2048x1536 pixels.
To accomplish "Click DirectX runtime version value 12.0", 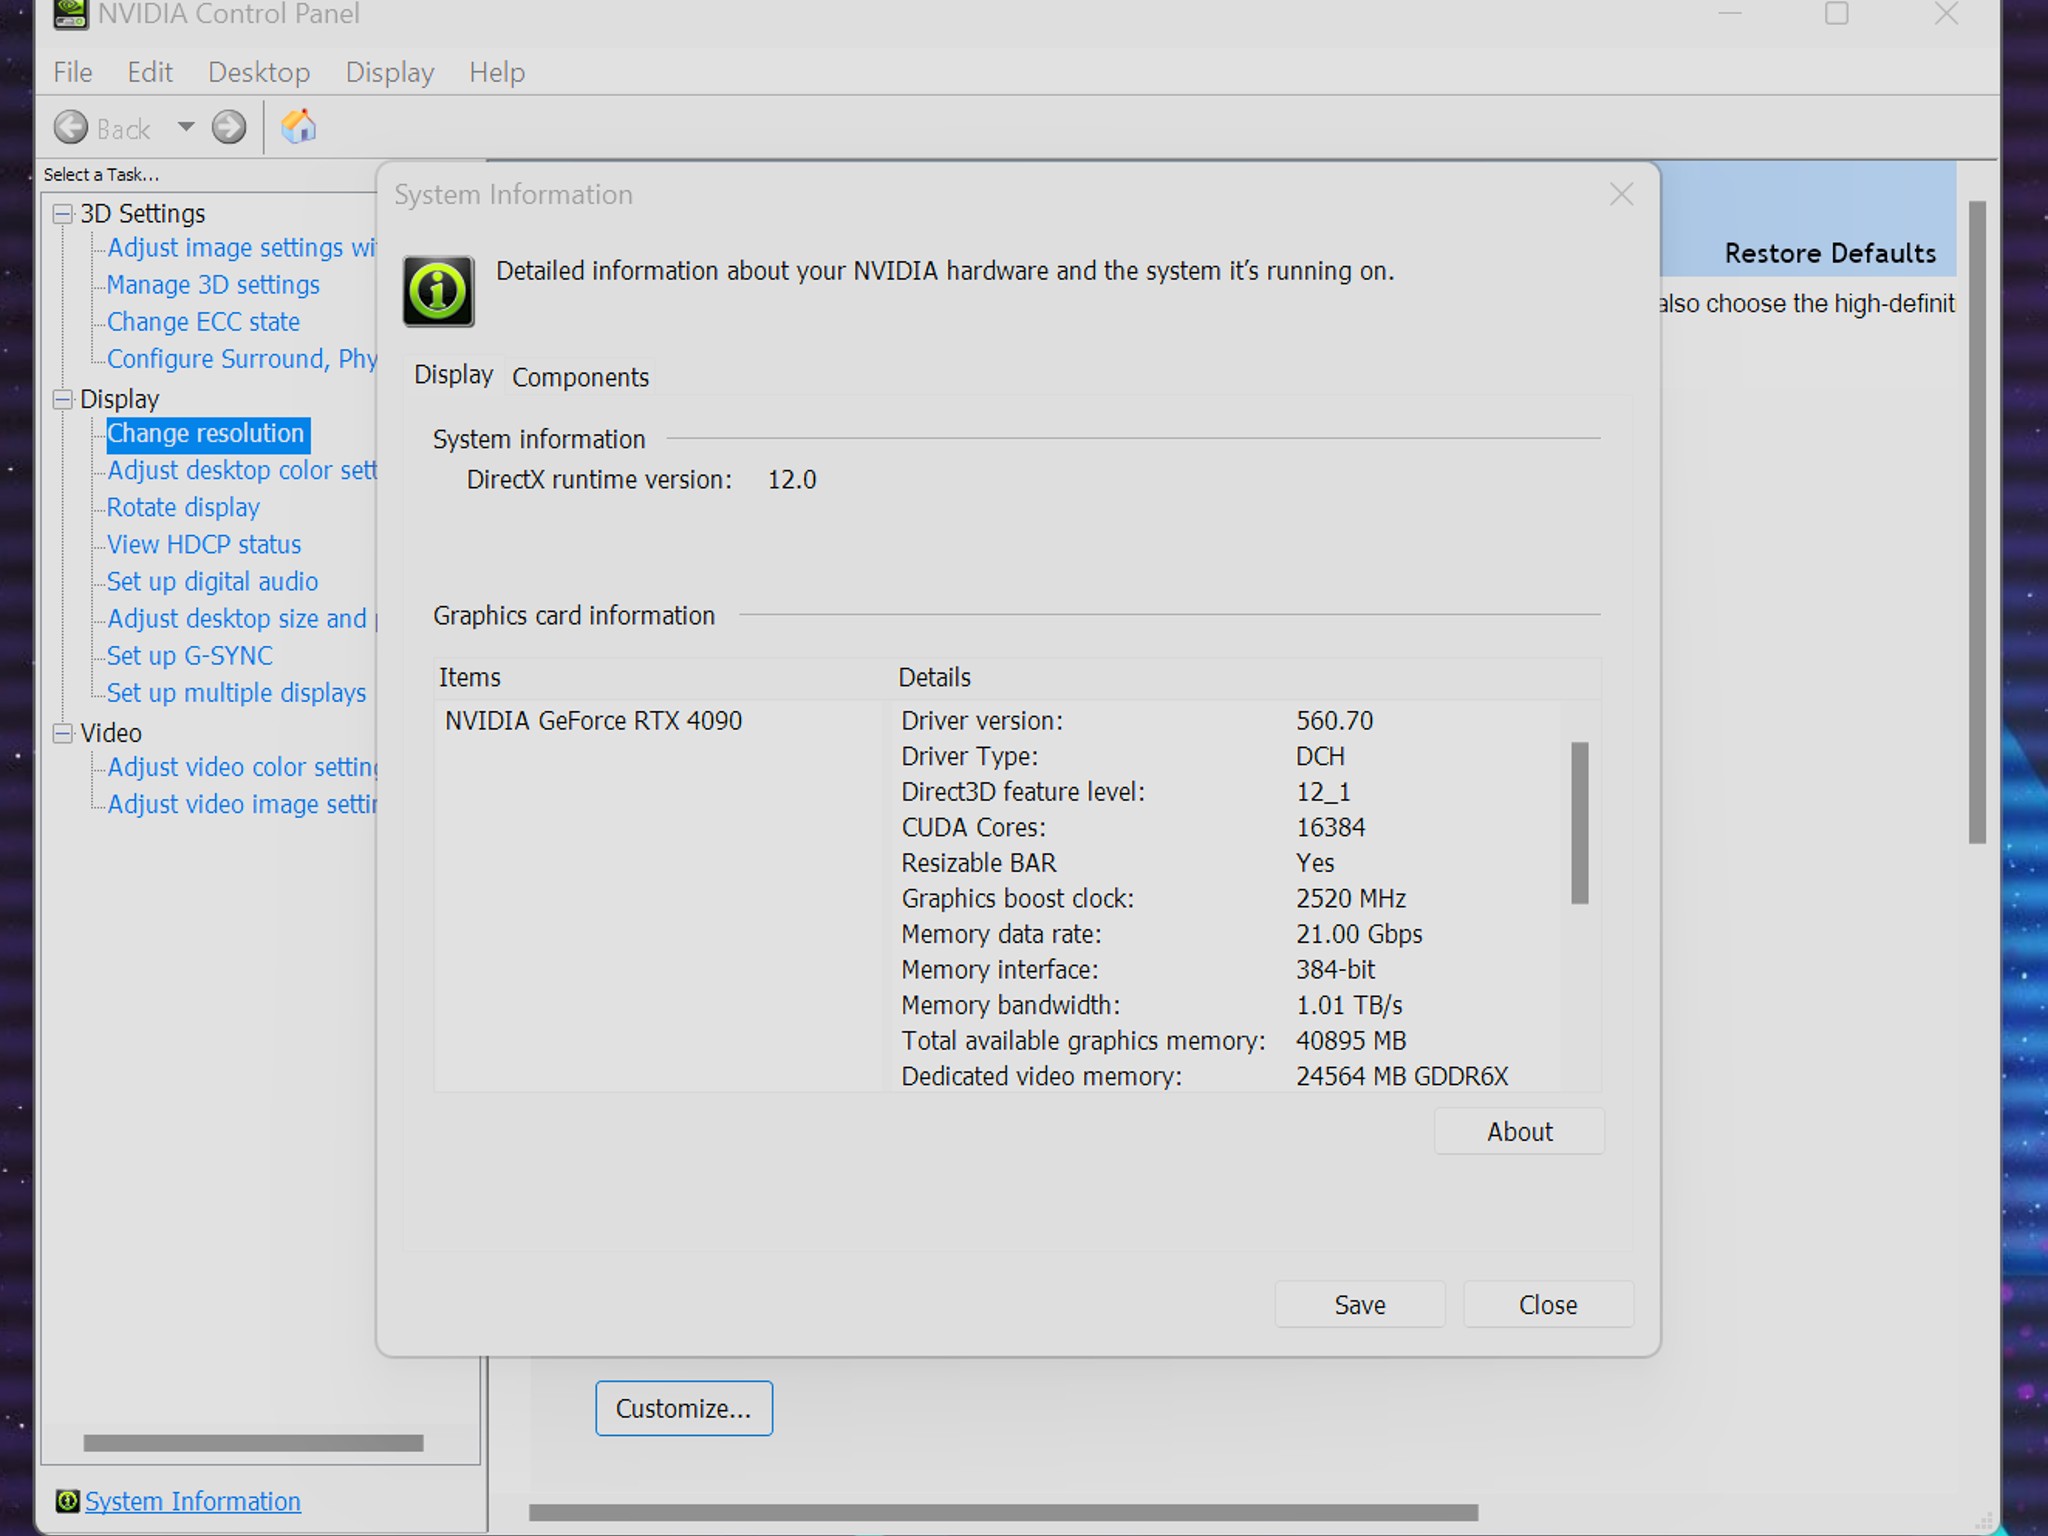I will [x=792, y=480].
